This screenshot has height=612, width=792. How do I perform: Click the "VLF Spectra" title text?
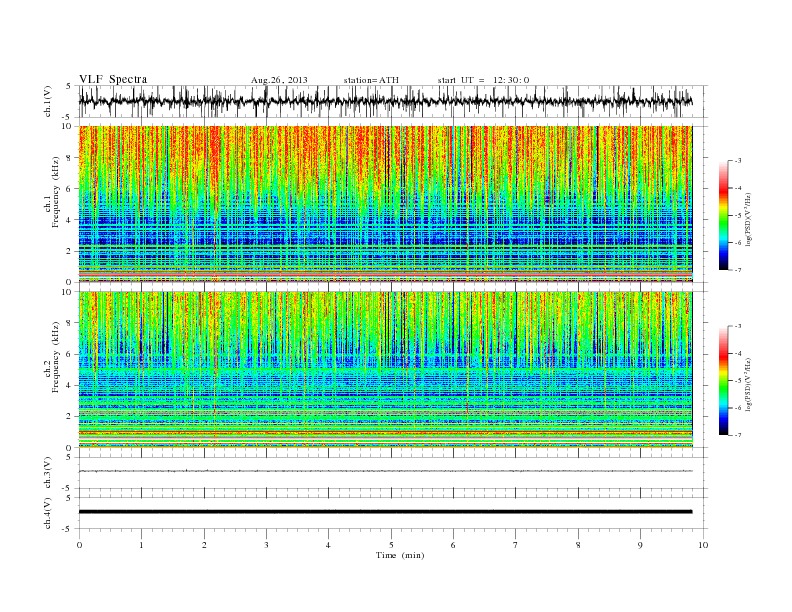(113, 79)
